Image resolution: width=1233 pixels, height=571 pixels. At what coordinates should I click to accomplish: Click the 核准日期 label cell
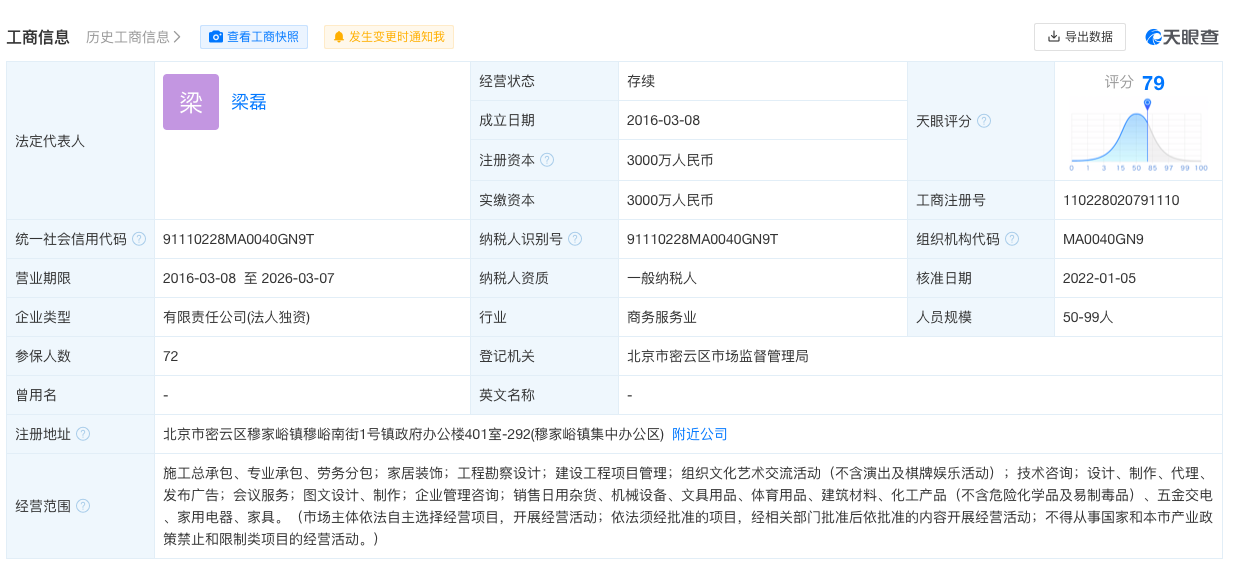click(x=981, y=278)
